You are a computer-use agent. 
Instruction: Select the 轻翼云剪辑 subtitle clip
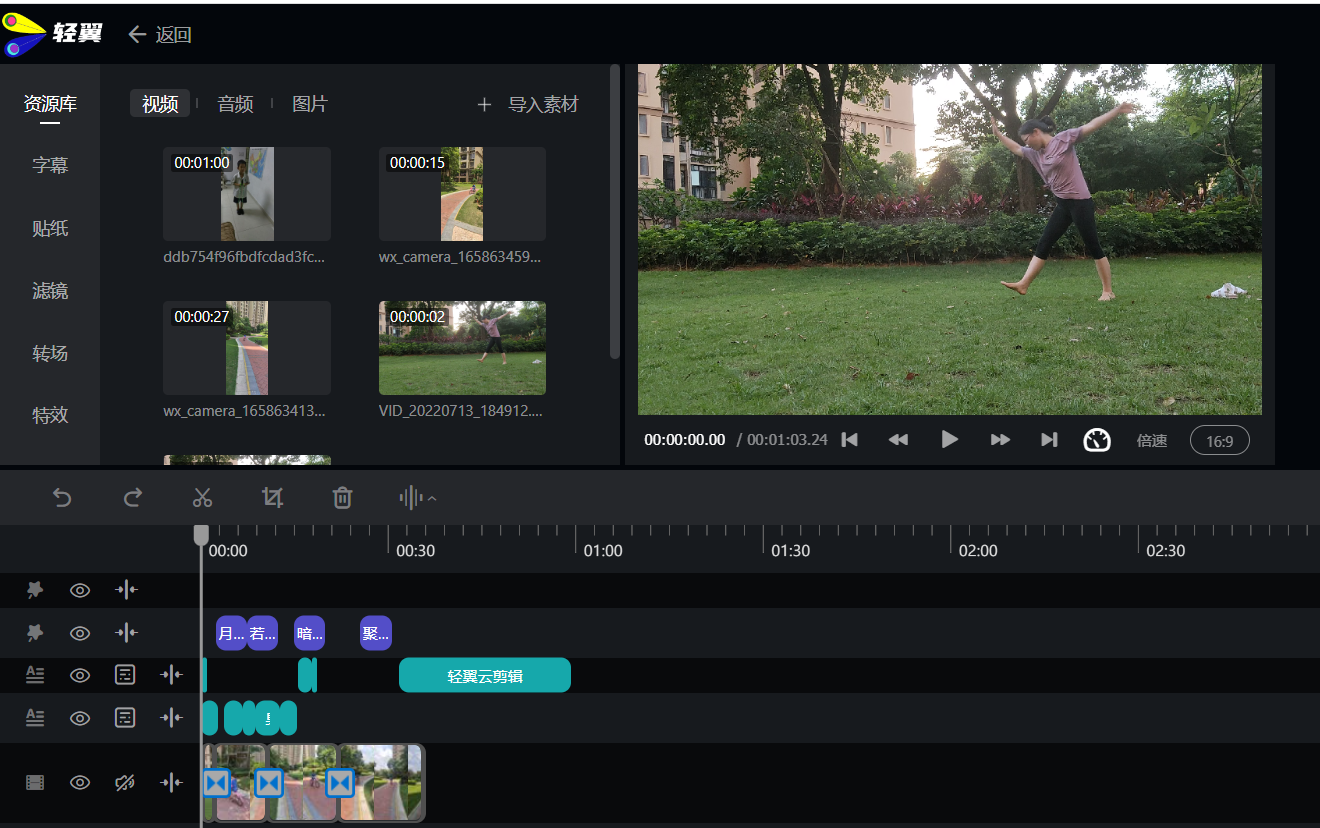[485, 675]
